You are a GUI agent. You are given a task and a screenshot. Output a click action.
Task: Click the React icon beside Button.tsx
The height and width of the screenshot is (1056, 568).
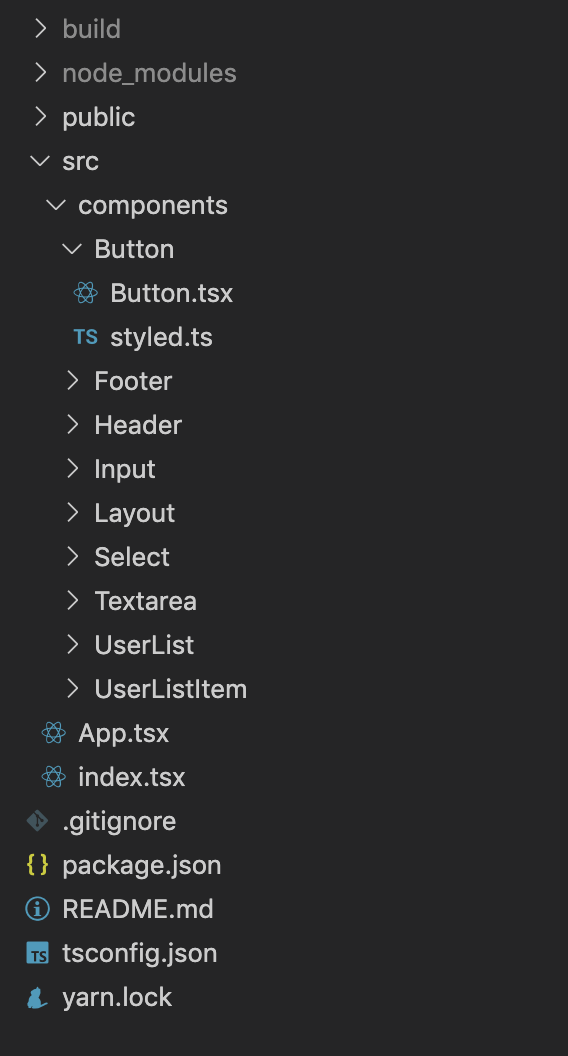[x=86, y=293]
